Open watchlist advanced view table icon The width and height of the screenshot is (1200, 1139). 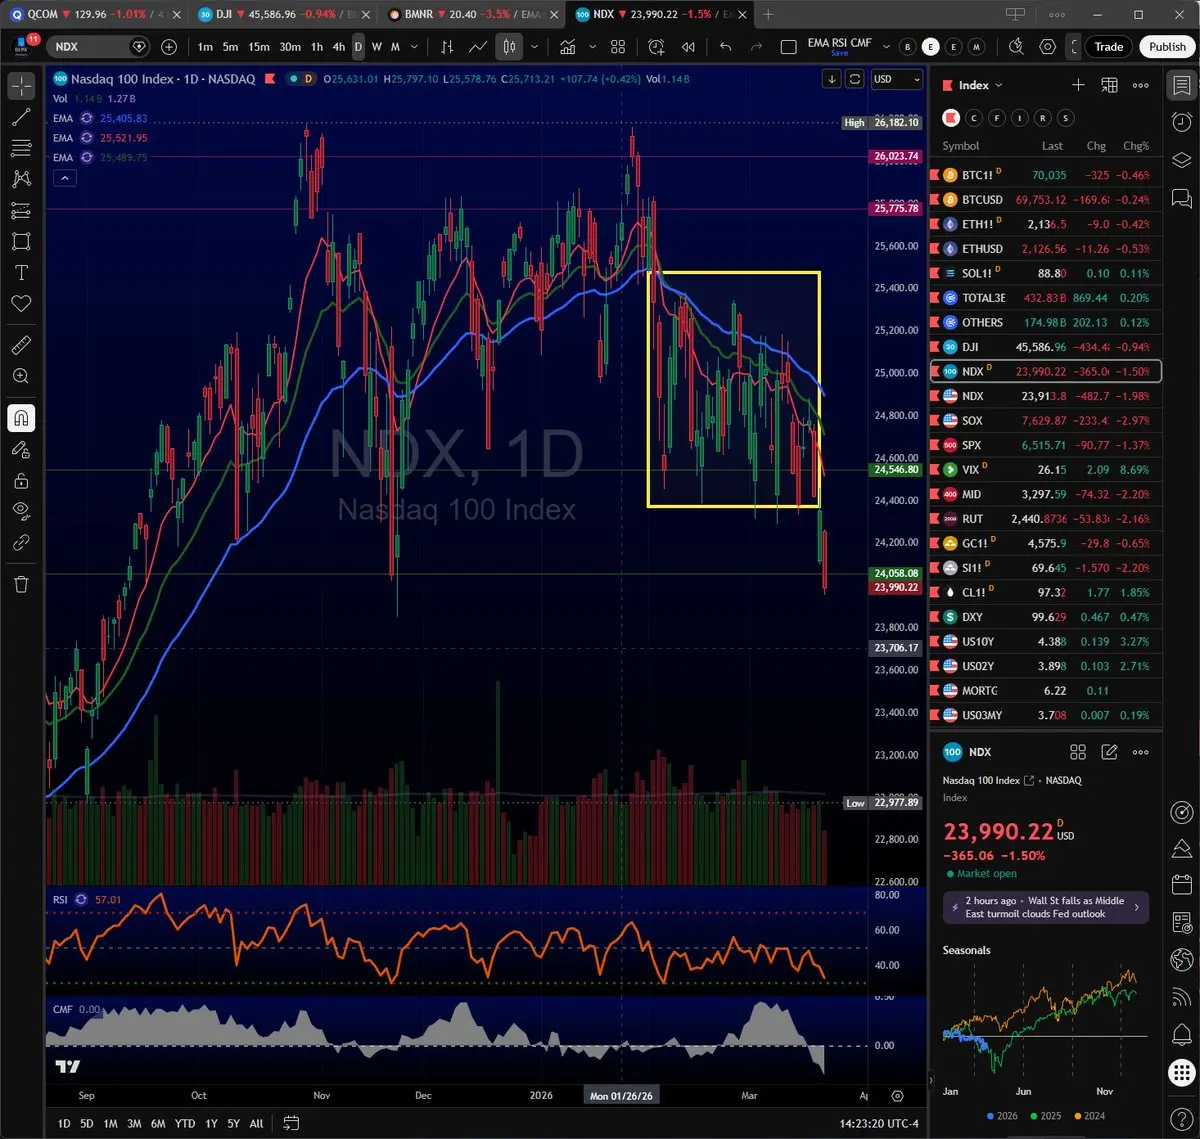(x=1110, y=86)
